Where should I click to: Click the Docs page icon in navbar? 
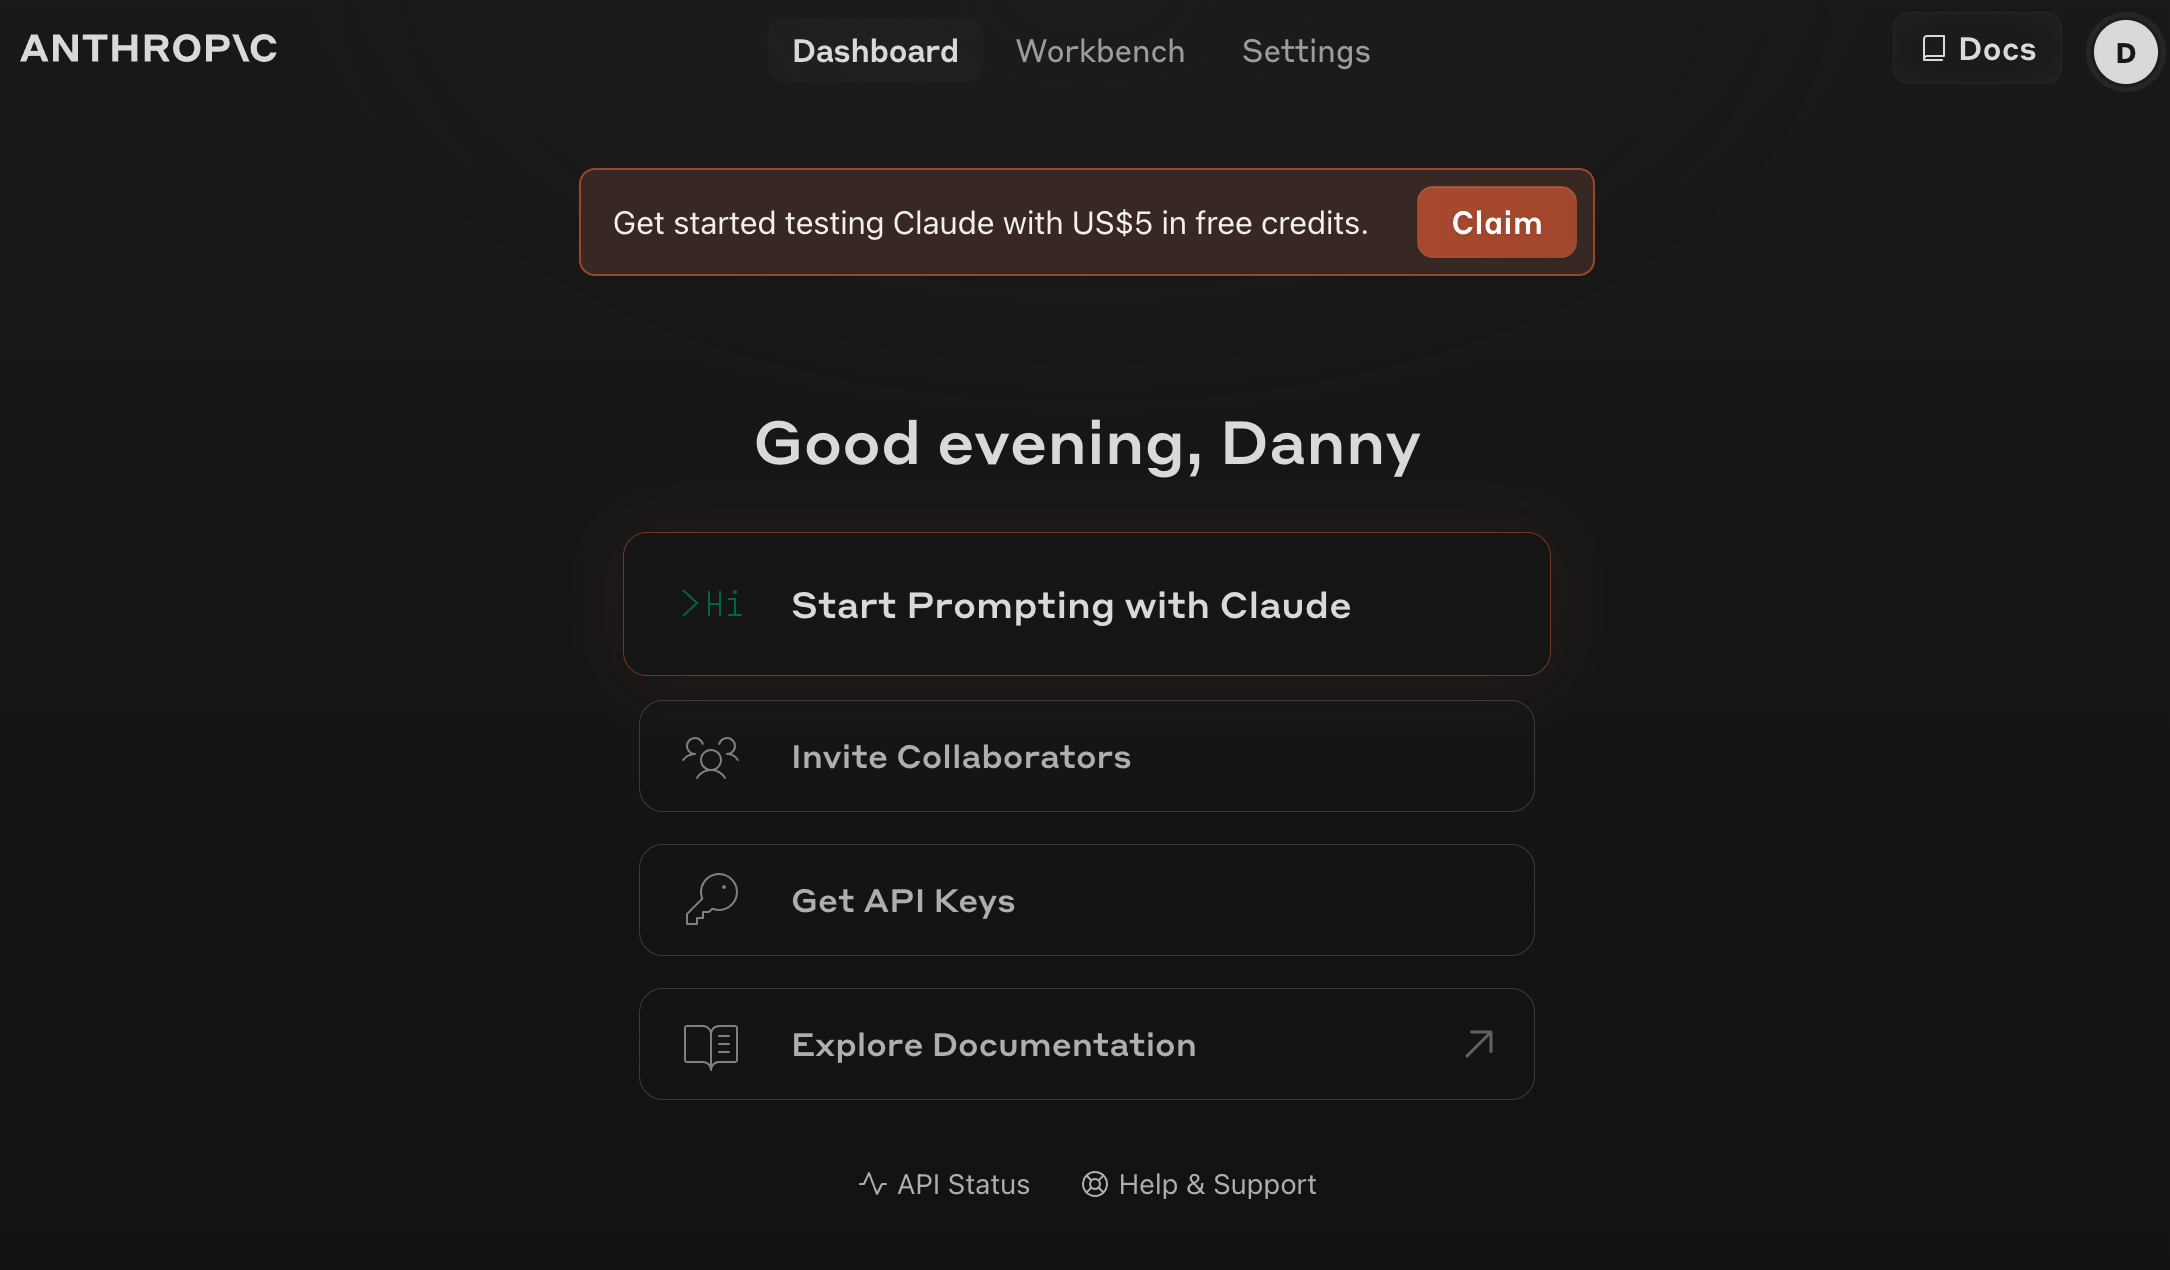click(1931, 48)
